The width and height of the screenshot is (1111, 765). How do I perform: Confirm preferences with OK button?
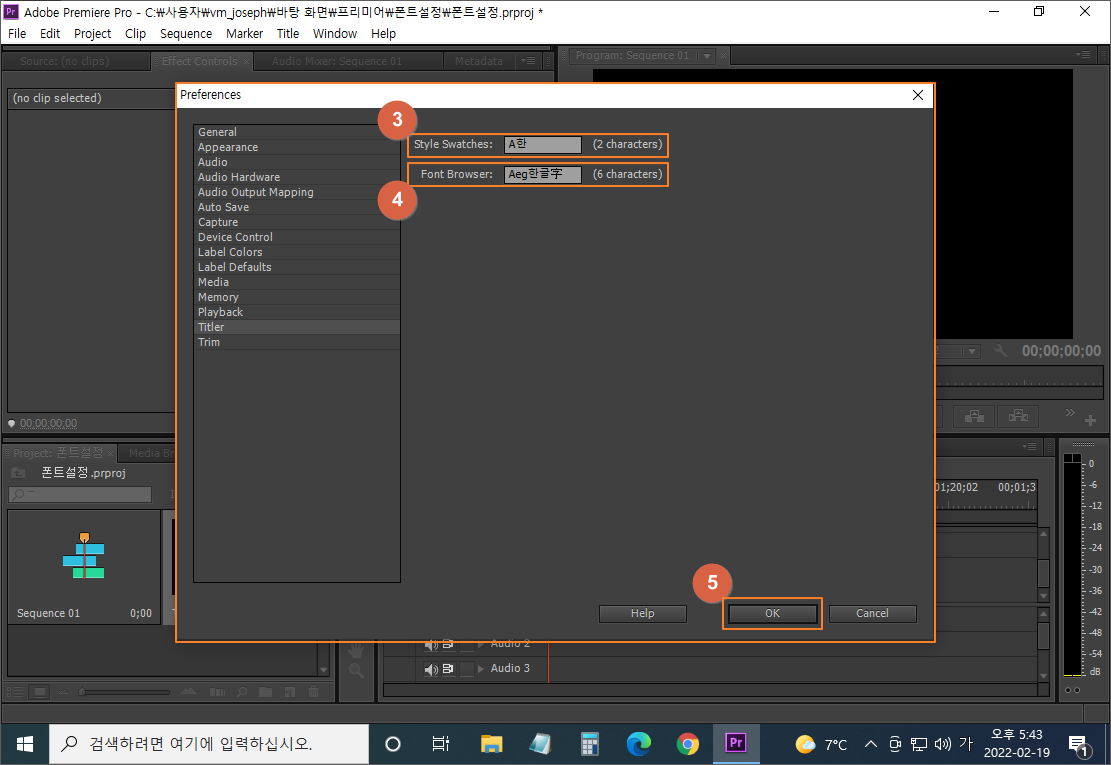[x=772, y=613]
